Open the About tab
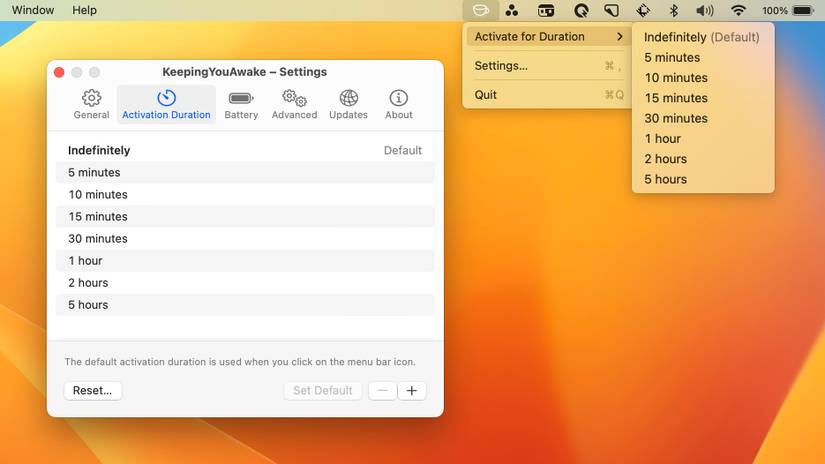Viewport: 825px width, 464px height. (398, 104)
